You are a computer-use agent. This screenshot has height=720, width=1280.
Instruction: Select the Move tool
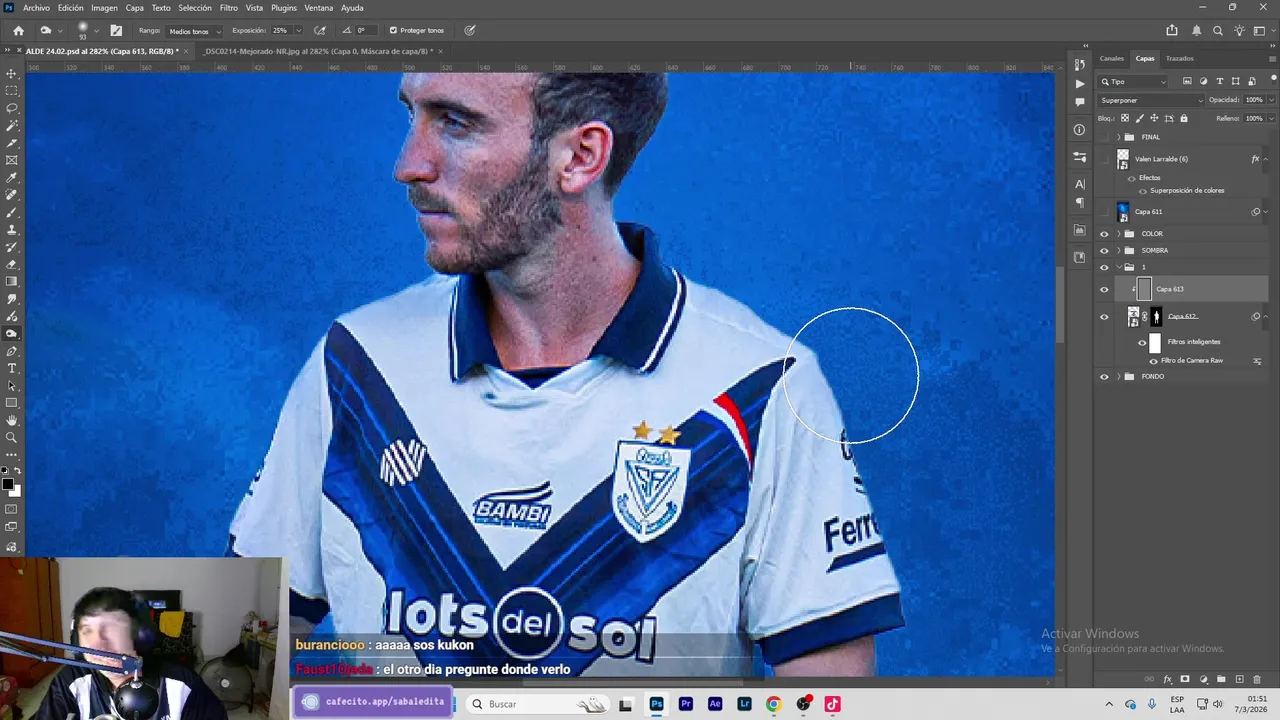pyautogui.click(x=12, y=74)
